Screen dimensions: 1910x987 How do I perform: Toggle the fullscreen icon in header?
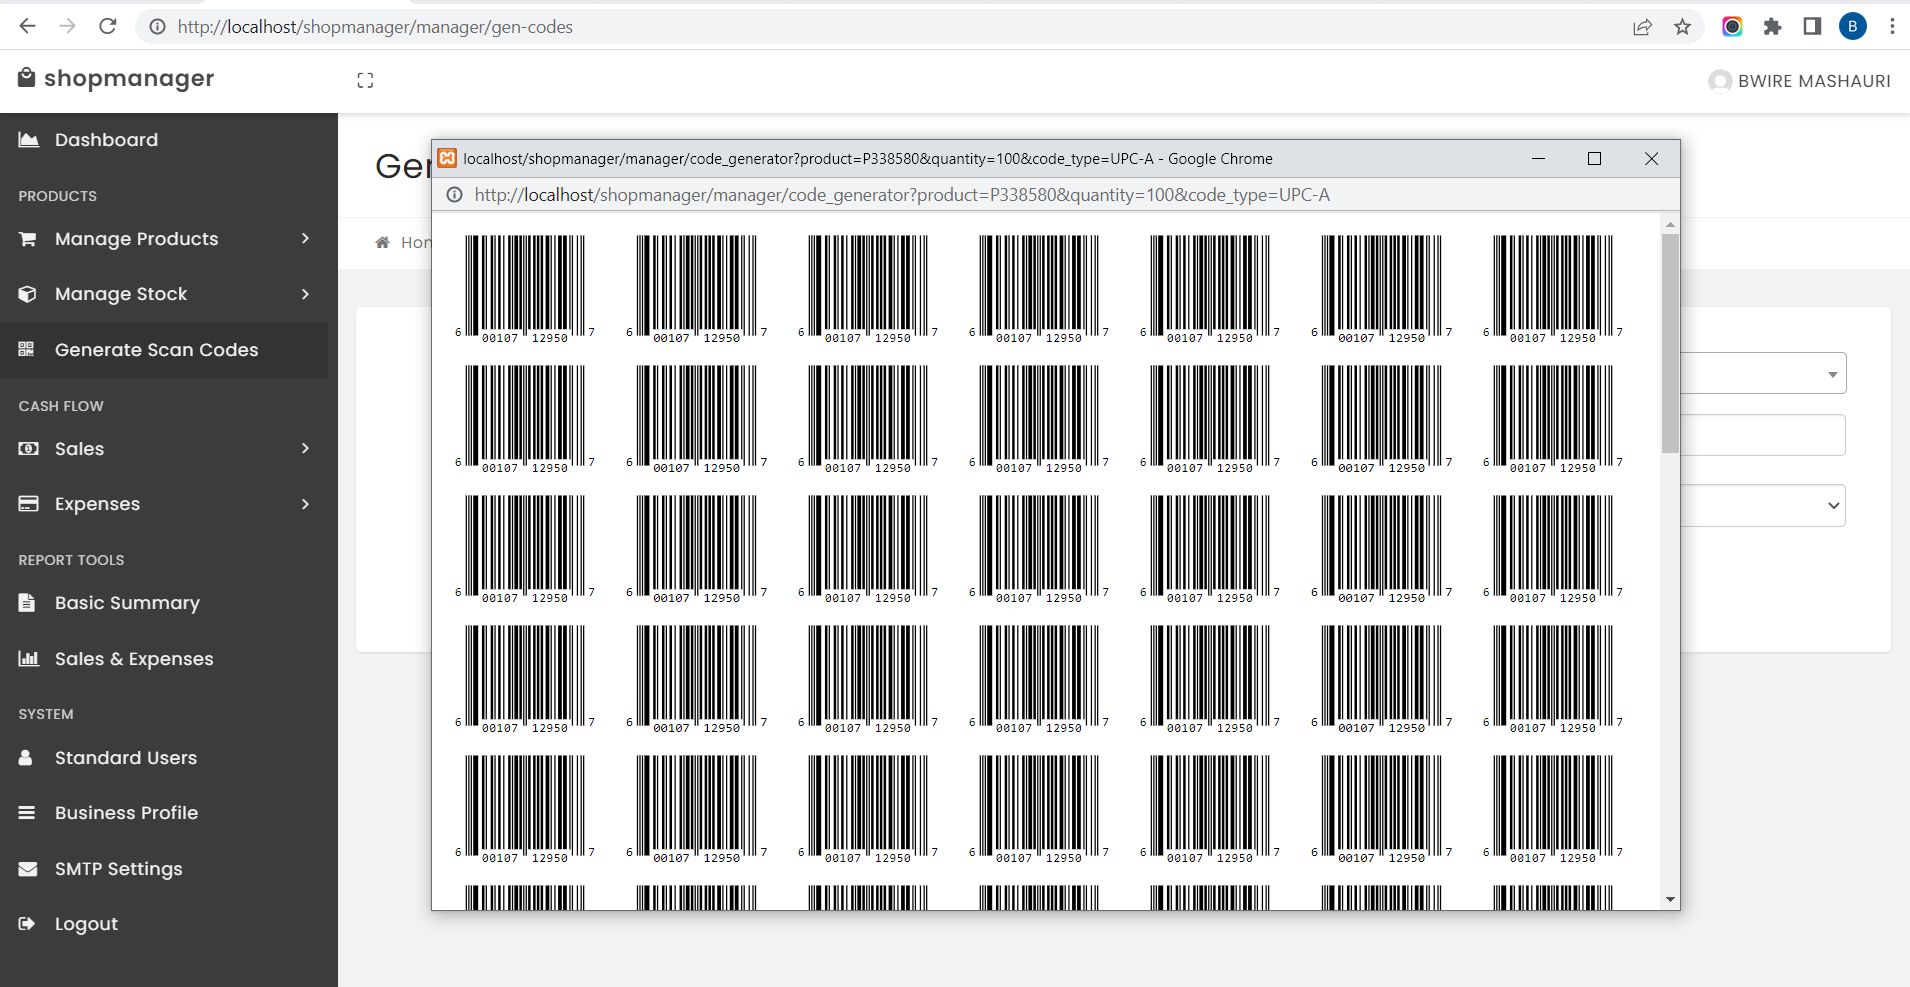point(365,81)
